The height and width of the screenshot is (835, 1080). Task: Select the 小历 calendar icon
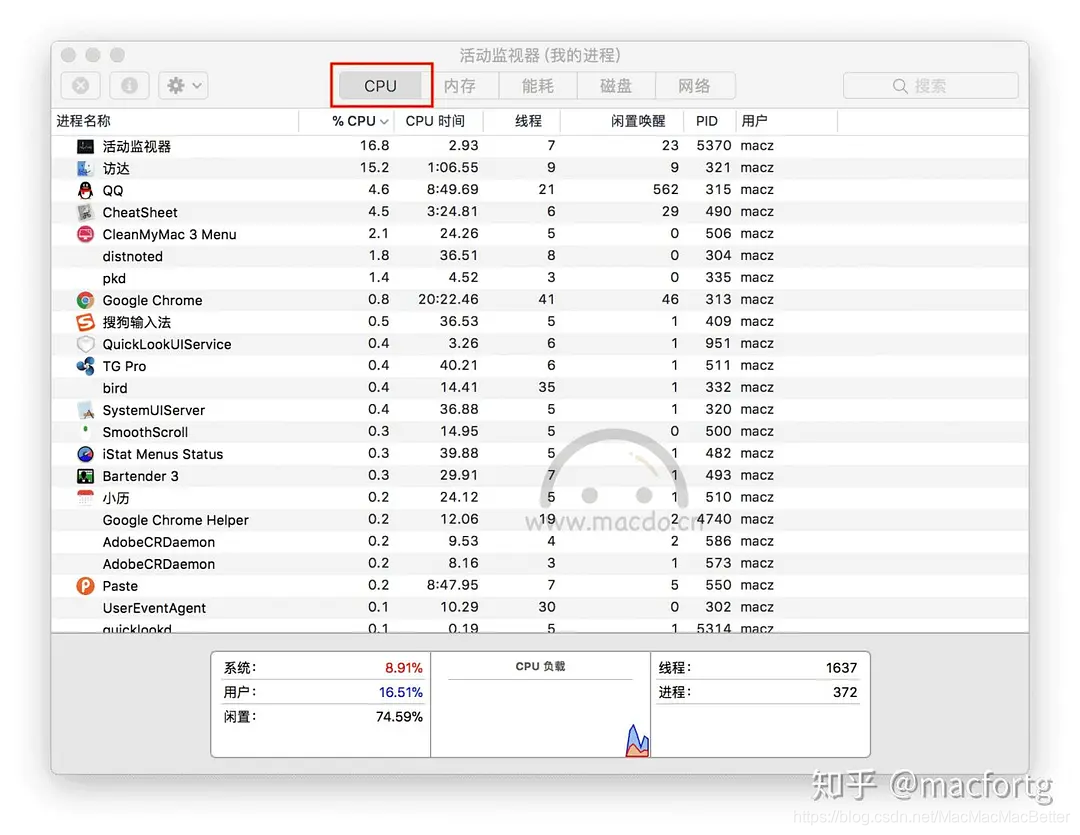85,497
